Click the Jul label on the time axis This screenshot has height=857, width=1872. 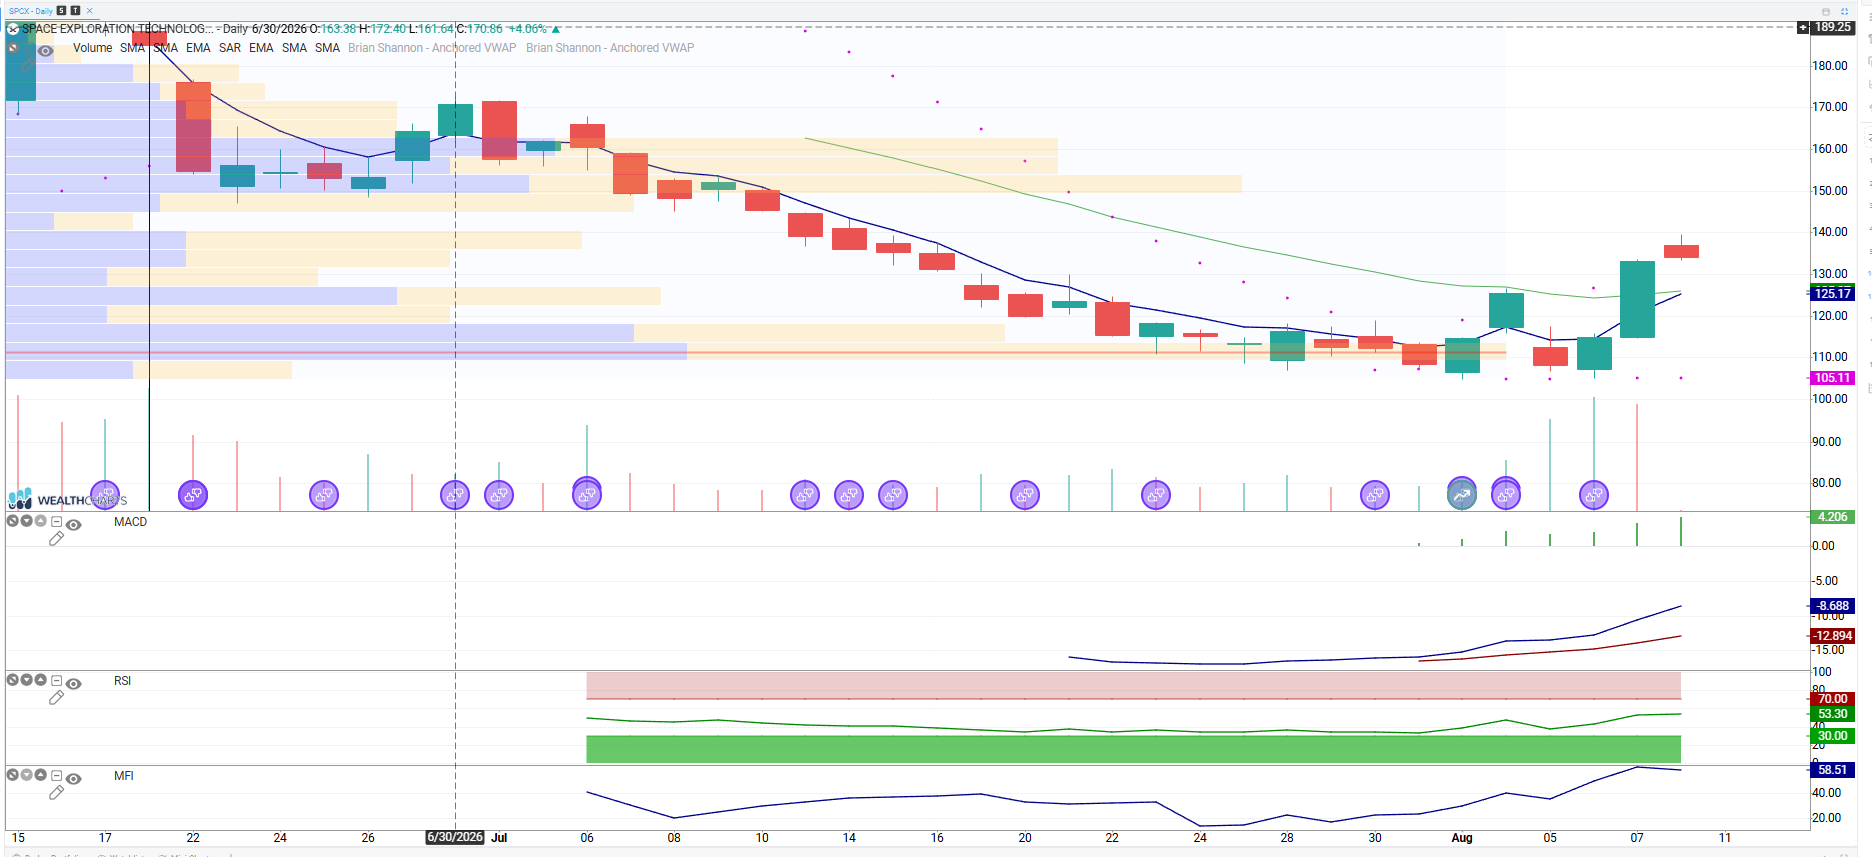point(499,838)
